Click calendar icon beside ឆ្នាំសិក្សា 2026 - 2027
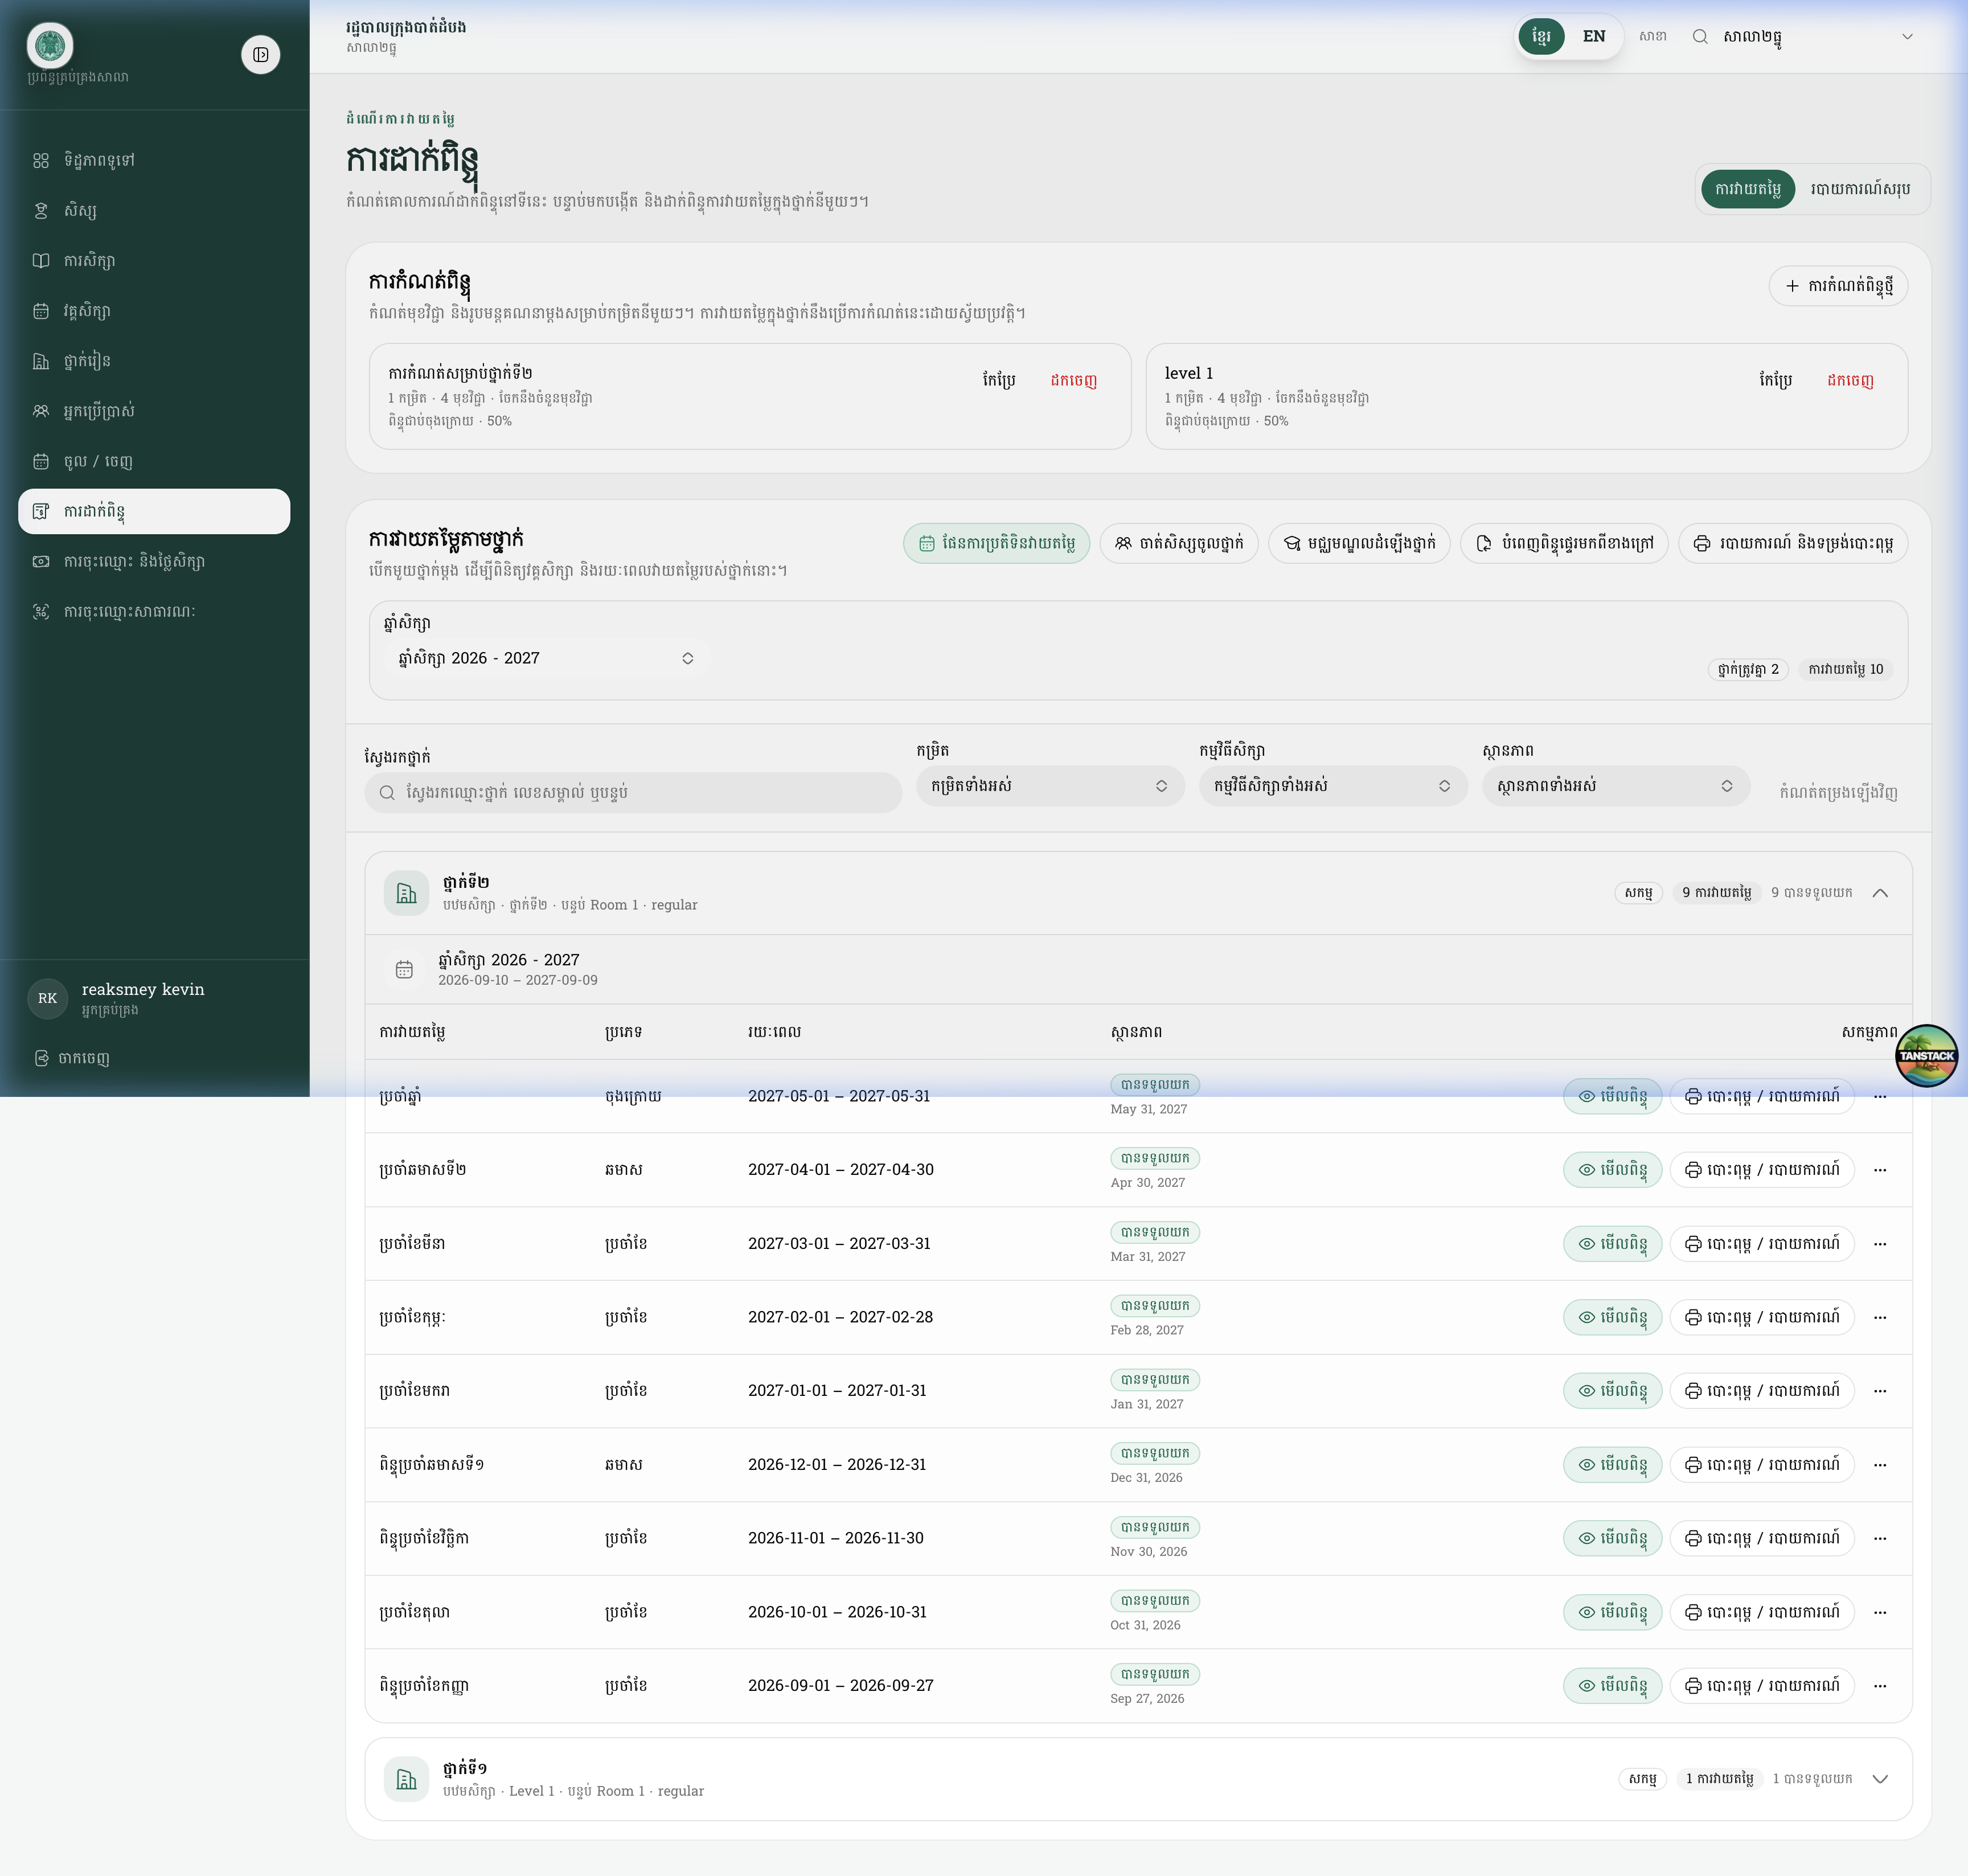This screenshot has width=1968, height=1876. (x=404, y=969)
